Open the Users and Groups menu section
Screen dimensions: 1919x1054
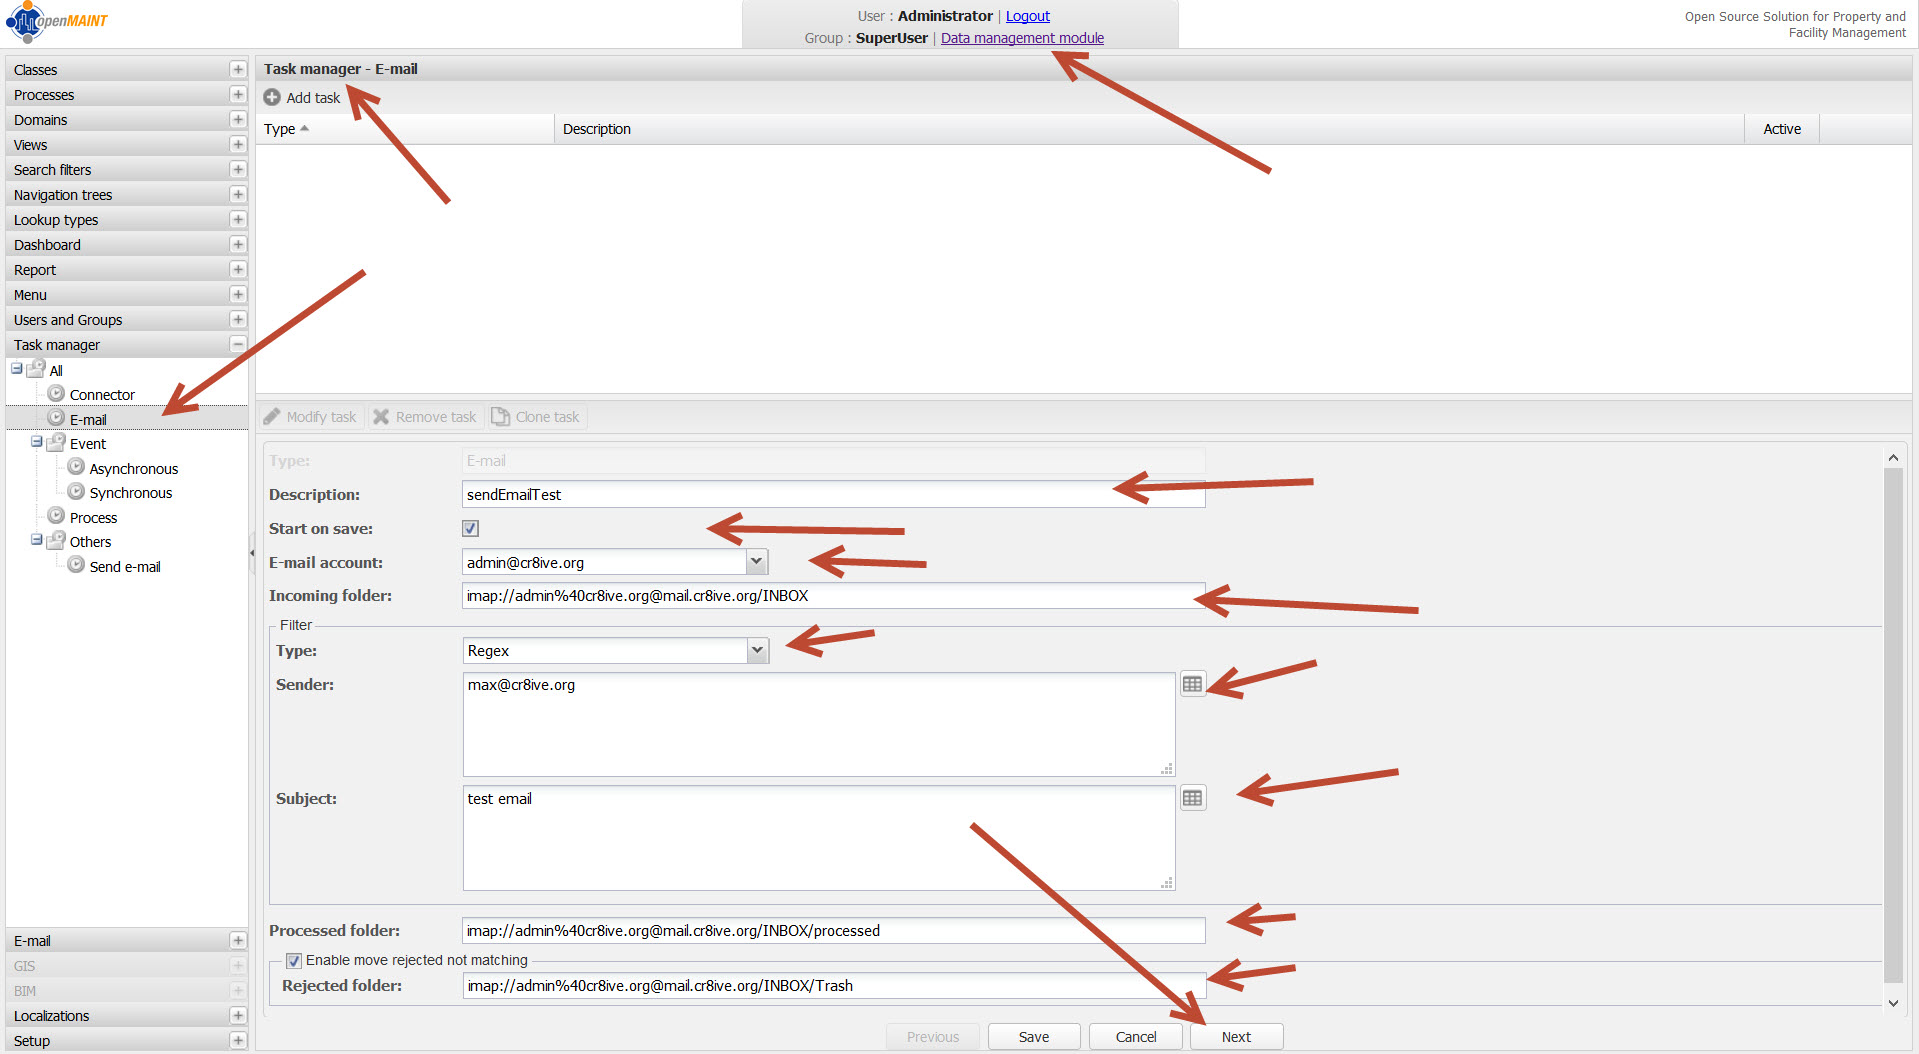pos(68,320)
